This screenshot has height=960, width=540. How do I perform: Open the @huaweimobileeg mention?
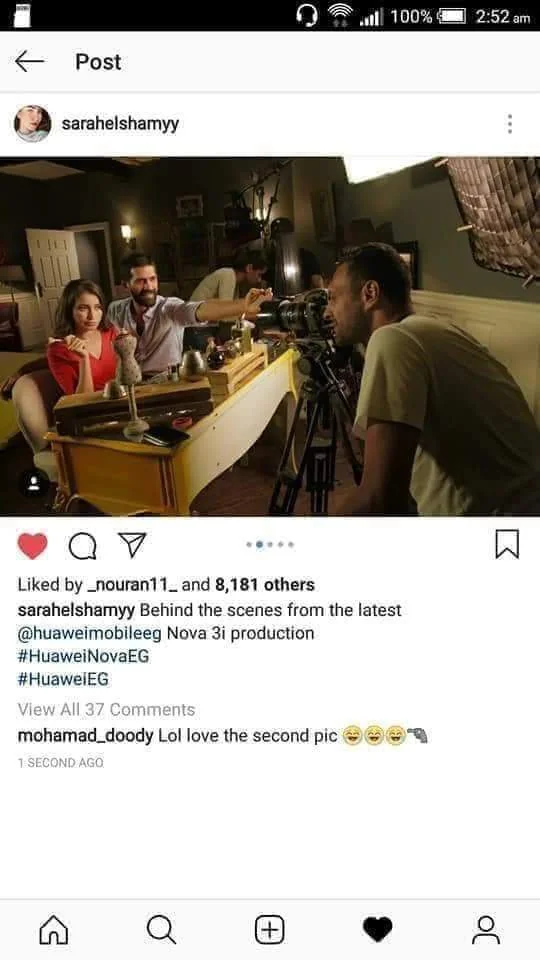[x=90, y=633]
